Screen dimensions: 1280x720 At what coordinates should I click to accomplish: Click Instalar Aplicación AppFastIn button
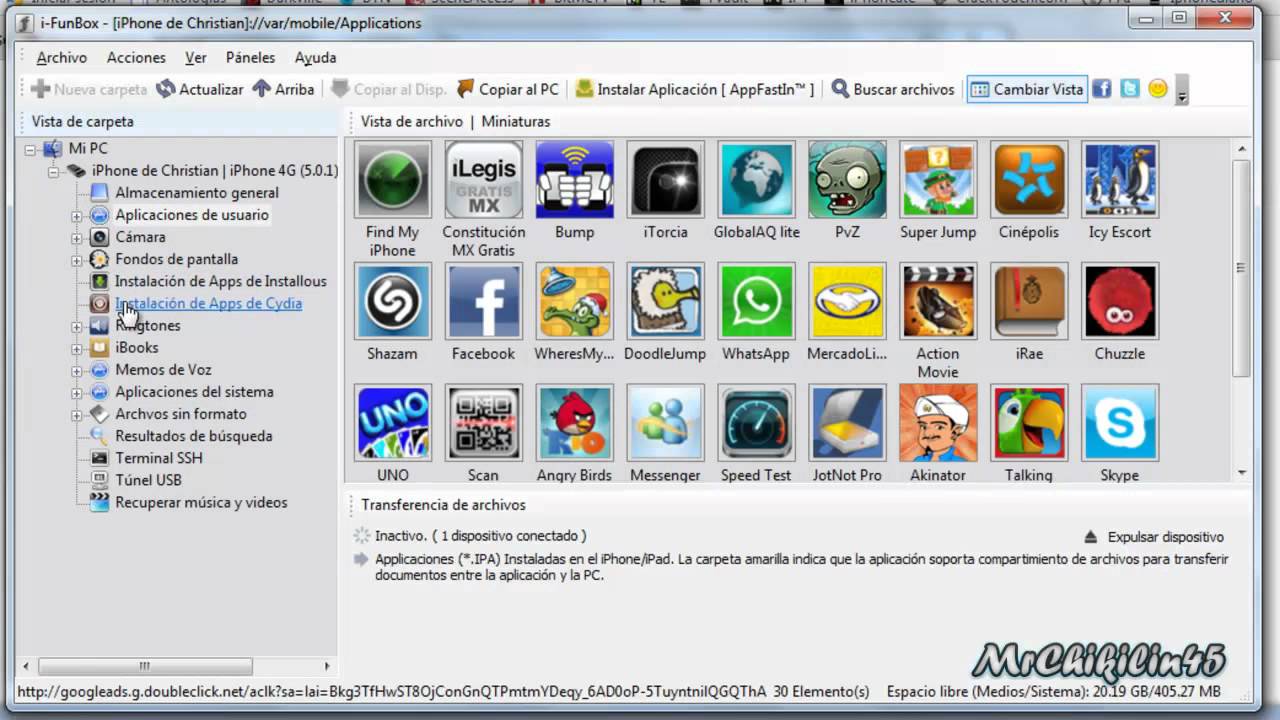coord(694,89)
